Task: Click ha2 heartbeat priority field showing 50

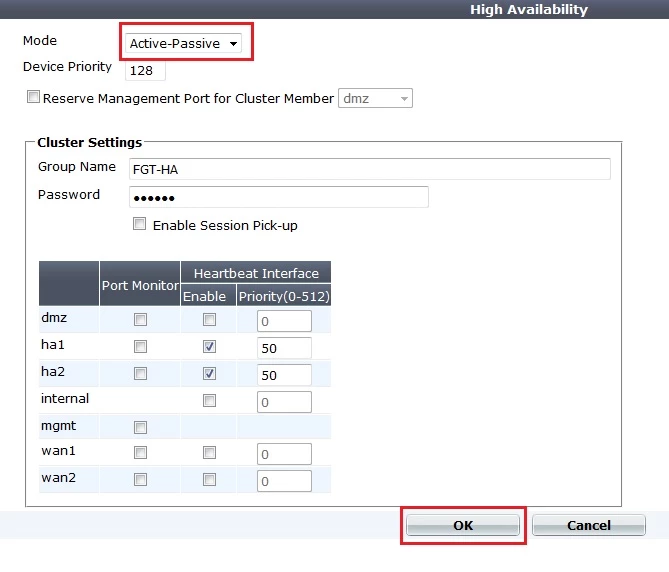Action: coord(284,375)
